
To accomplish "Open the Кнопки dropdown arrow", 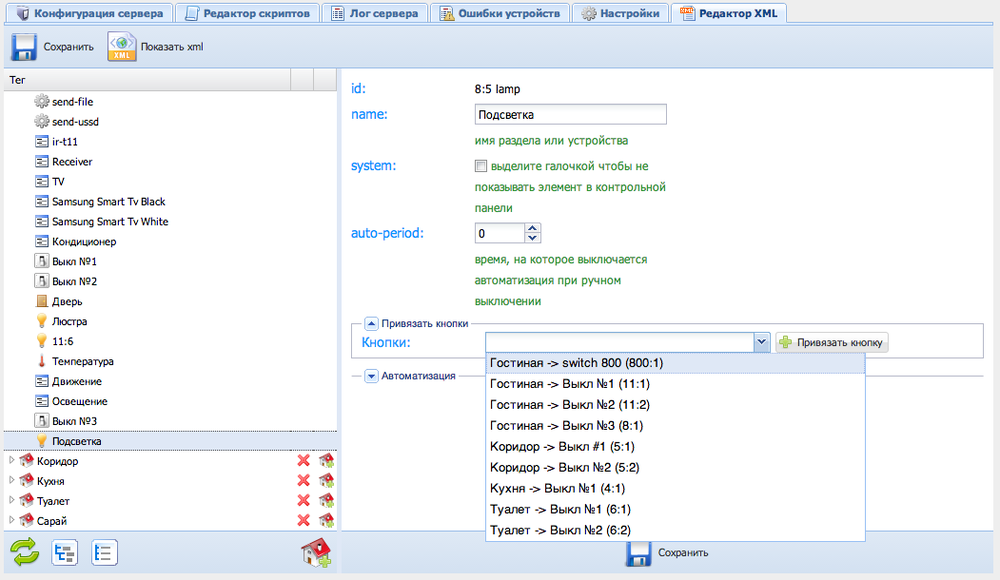I will tap(761, 341).
